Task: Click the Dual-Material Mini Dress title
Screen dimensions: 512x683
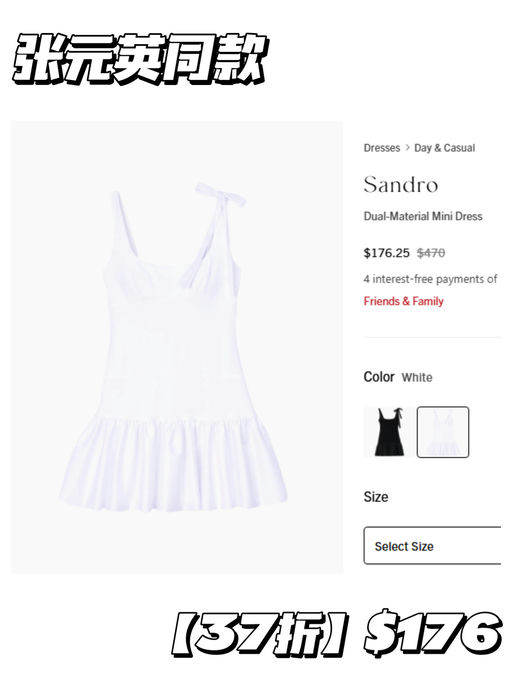Action: tap(423, 216)
